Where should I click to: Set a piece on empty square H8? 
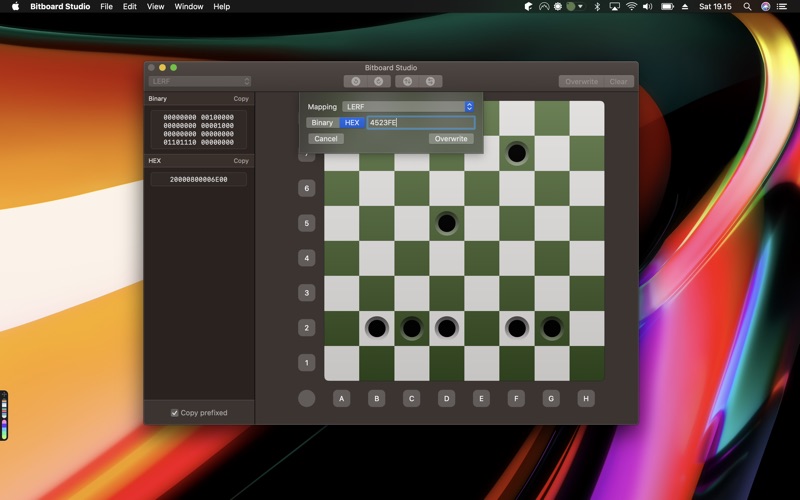[587, 118]
